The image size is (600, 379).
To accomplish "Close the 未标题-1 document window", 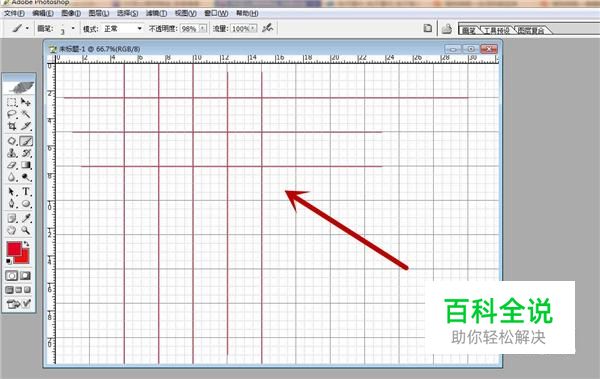I will coord(489,49).
